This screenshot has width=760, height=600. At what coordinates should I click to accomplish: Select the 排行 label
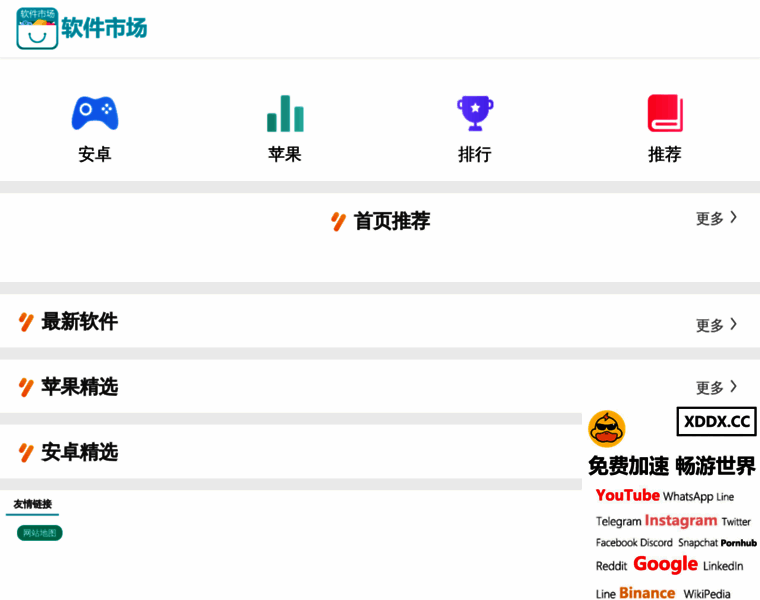click(475, 155)
